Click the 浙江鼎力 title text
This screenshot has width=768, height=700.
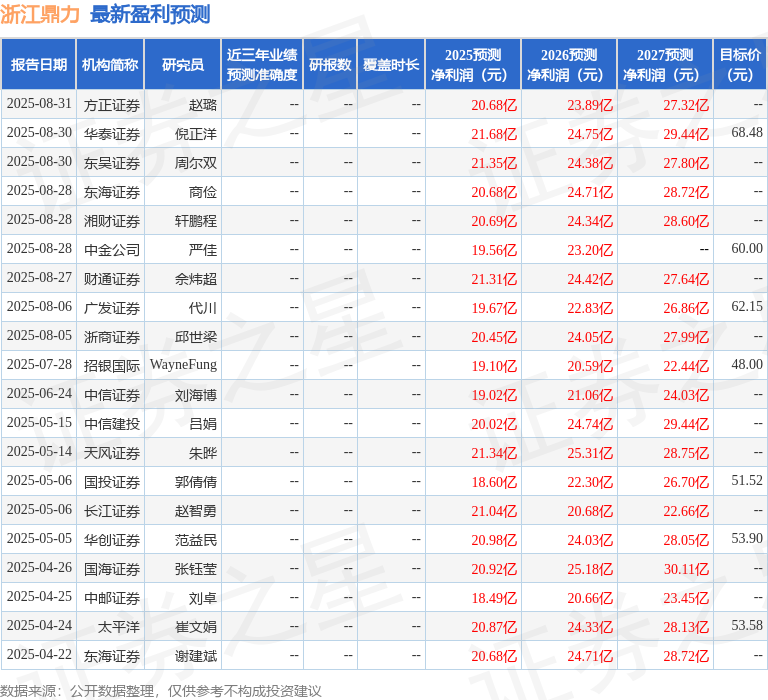coord(40,14)
